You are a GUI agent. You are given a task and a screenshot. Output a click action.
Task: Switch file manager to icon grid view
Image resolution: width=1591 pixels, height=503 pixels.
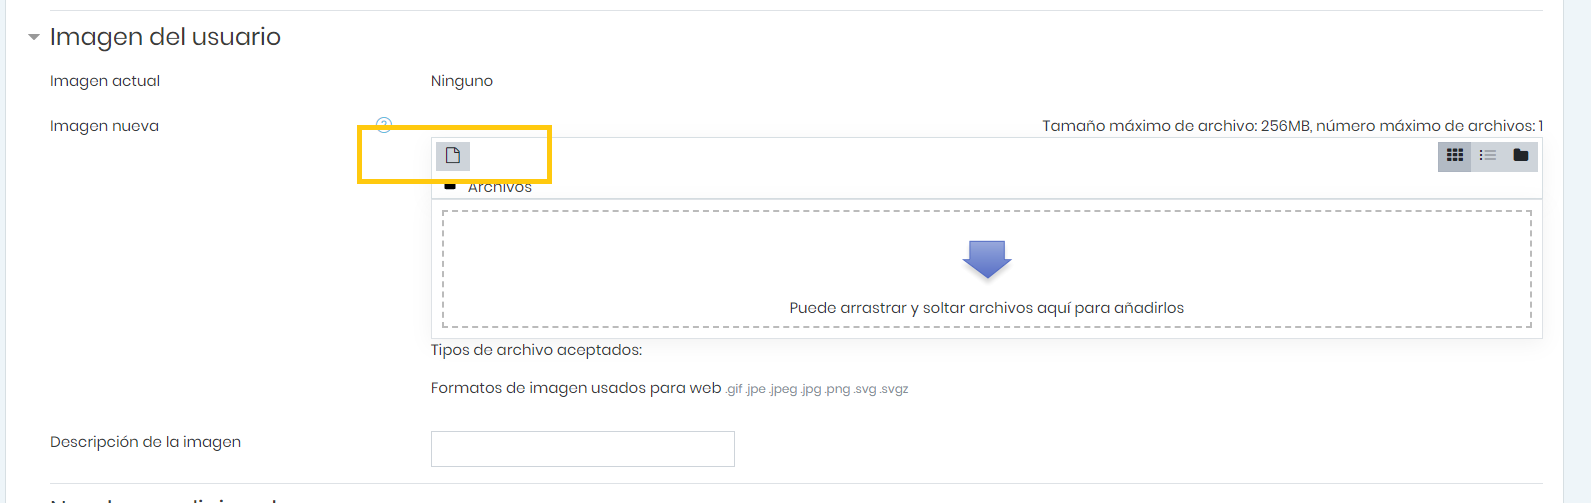[1455, 155]
